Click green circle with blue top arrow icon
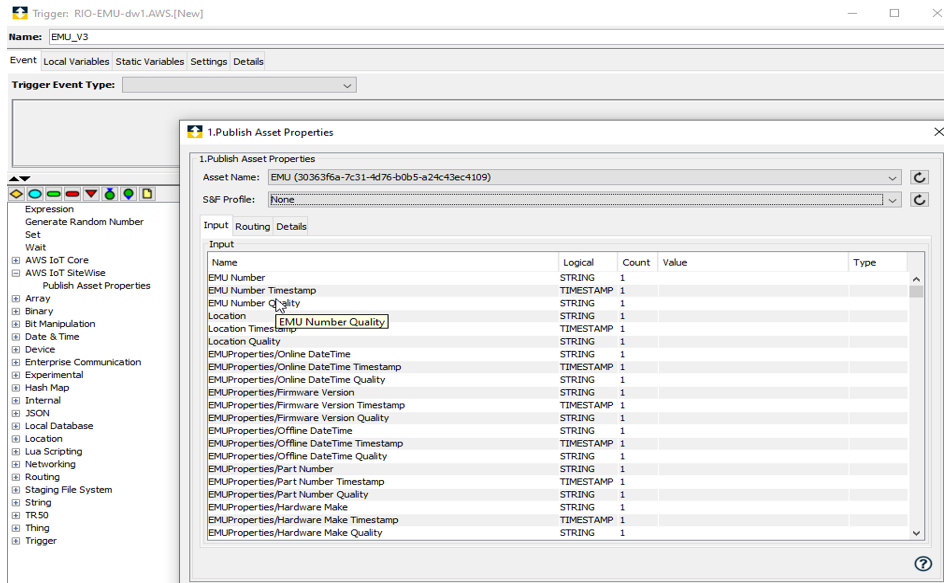 (x=110, y=194)
